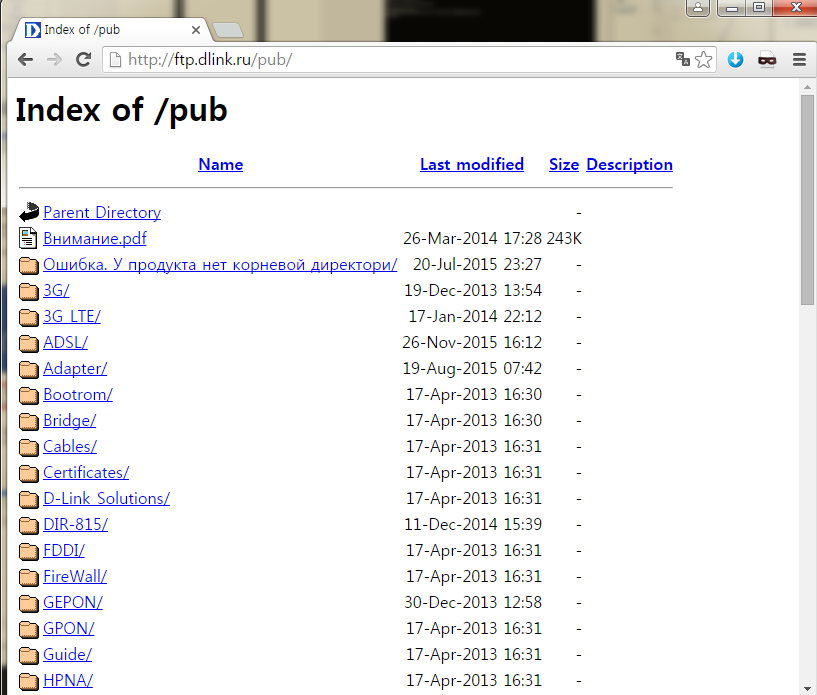Click the folder icon beside Adapter/
This screenshot has height=695, width=817.
28,369
